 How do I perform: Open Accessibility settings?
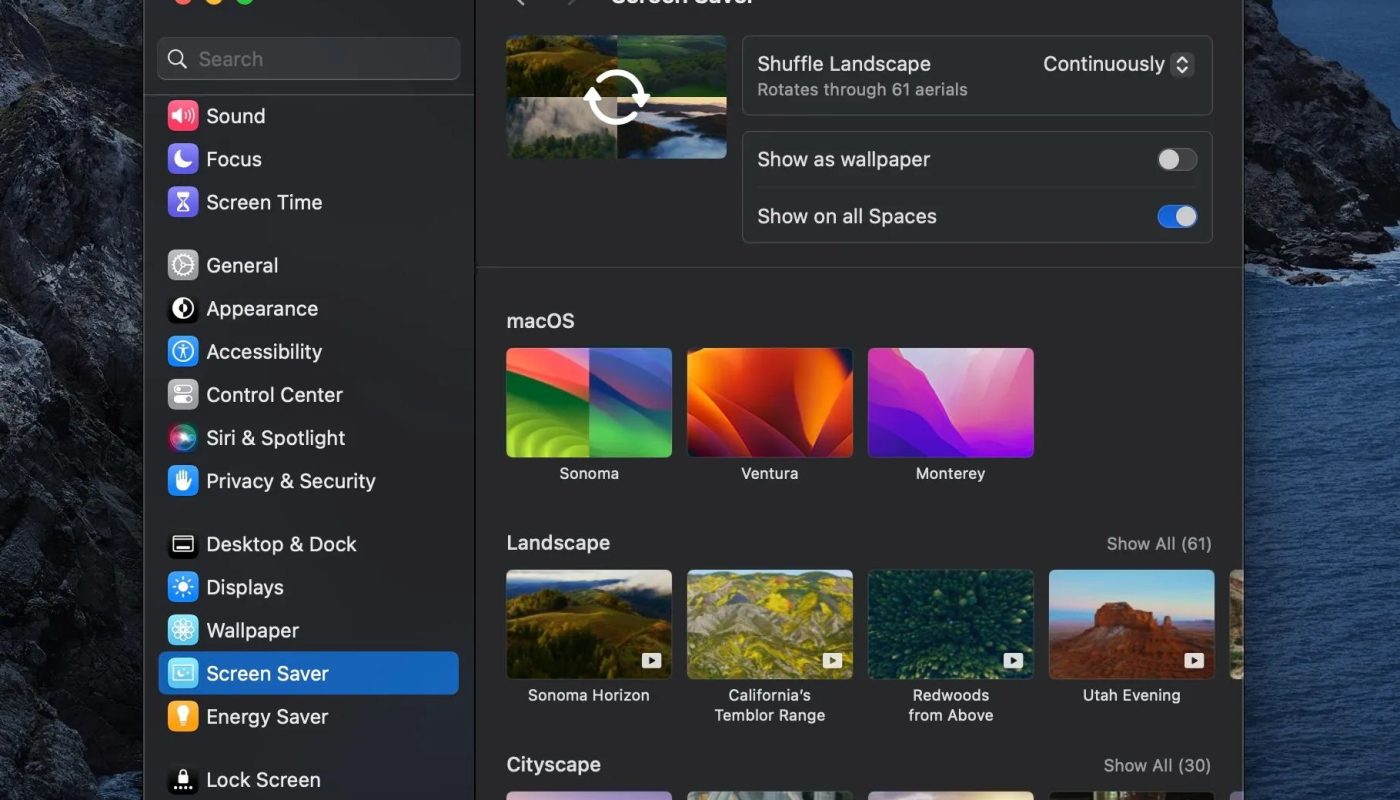pos(308,351)
